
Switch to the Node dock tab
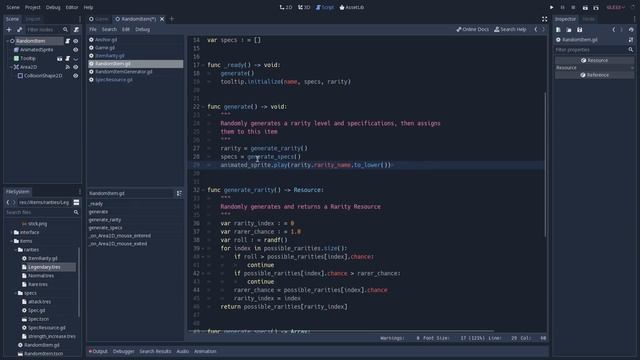(588, 19)
